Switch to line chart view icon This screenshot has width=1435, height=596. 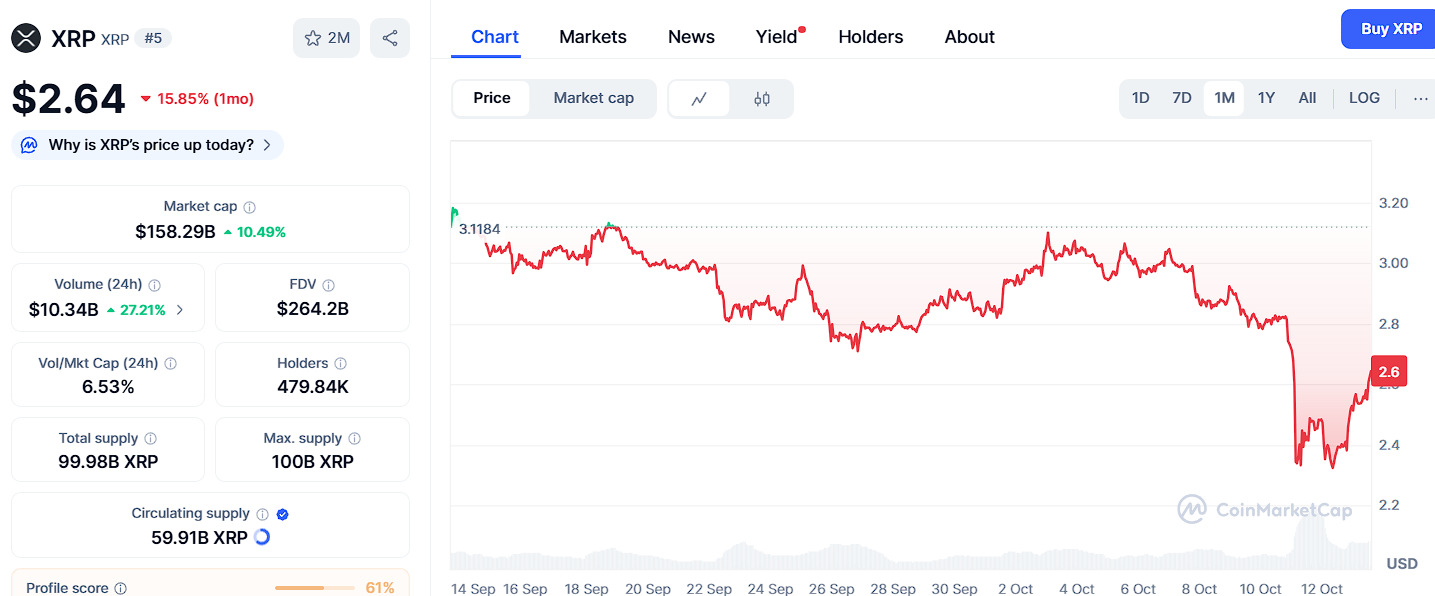click(699, 98)
